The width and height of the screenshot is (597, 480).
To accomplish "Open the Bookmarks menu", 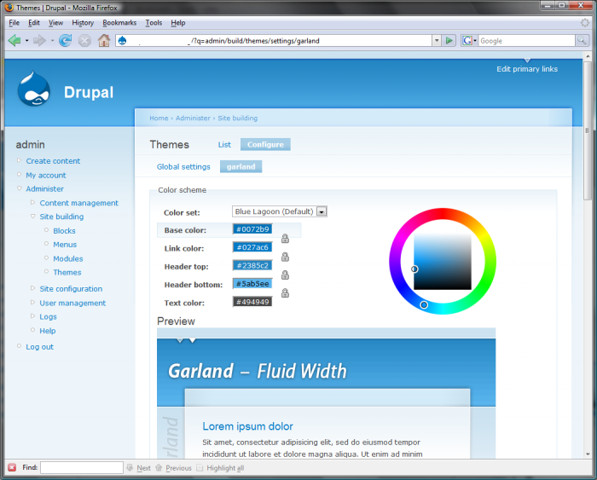I will 120,23.
